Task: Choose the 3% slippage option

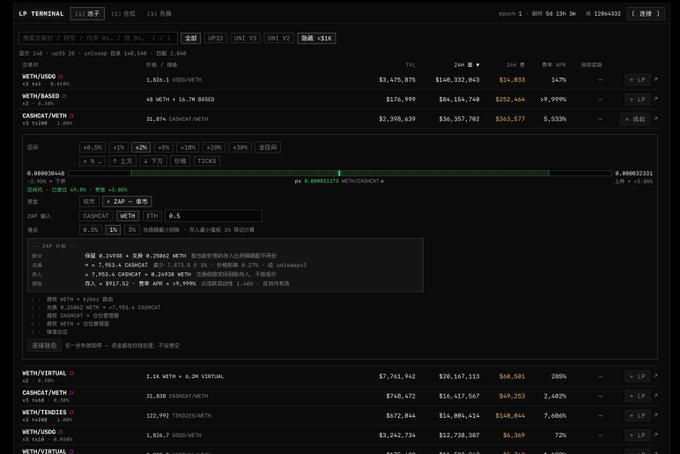Action: [132, 230]
